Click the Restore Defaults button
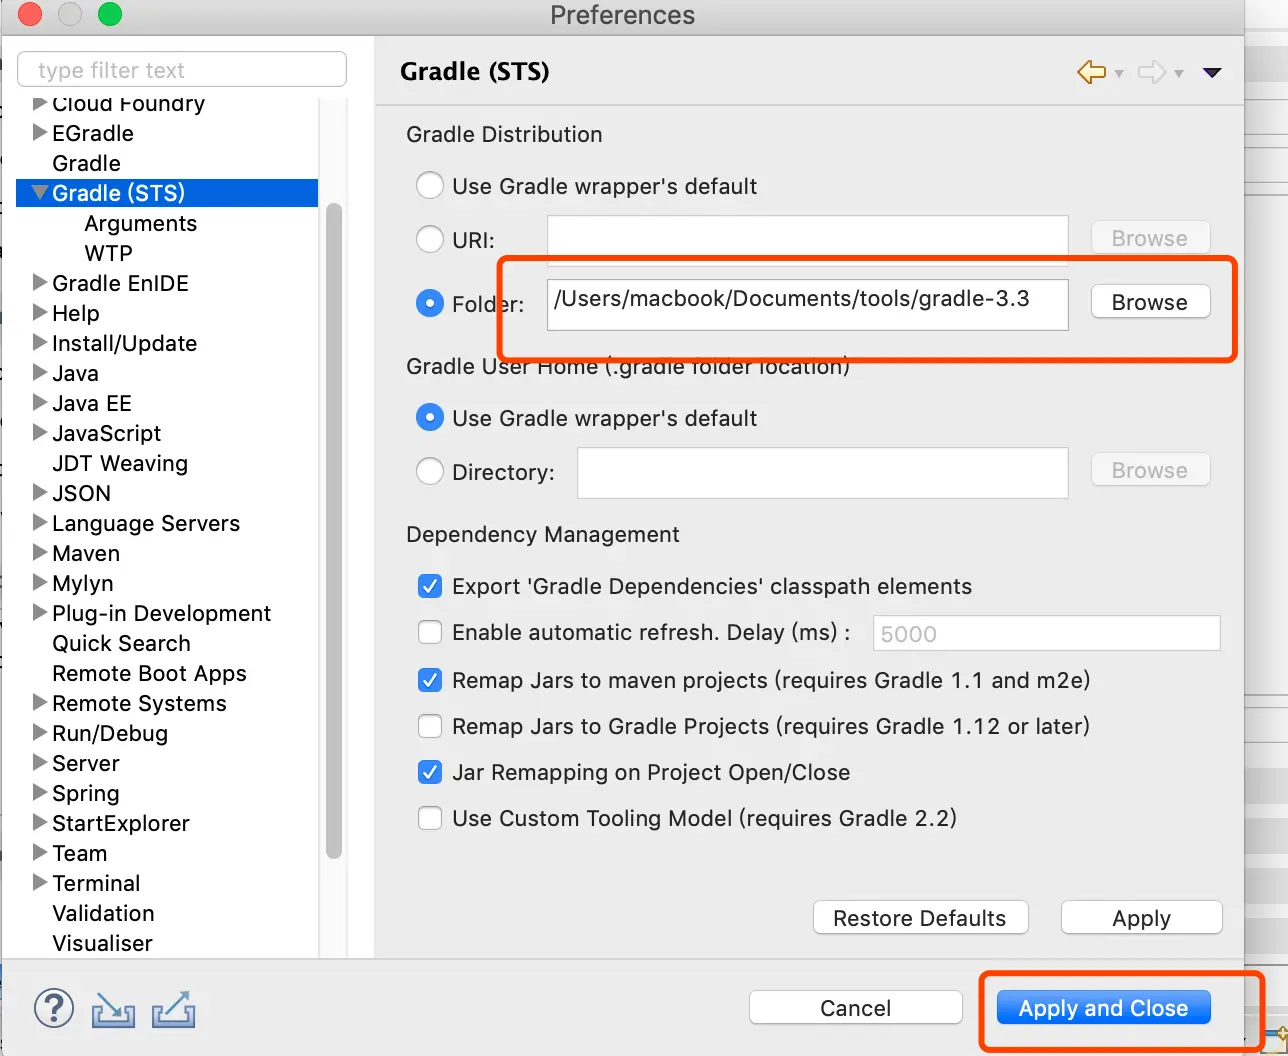Image resolution: width=1288 pixels, height=1056 pixels. [x=919, y=918]
